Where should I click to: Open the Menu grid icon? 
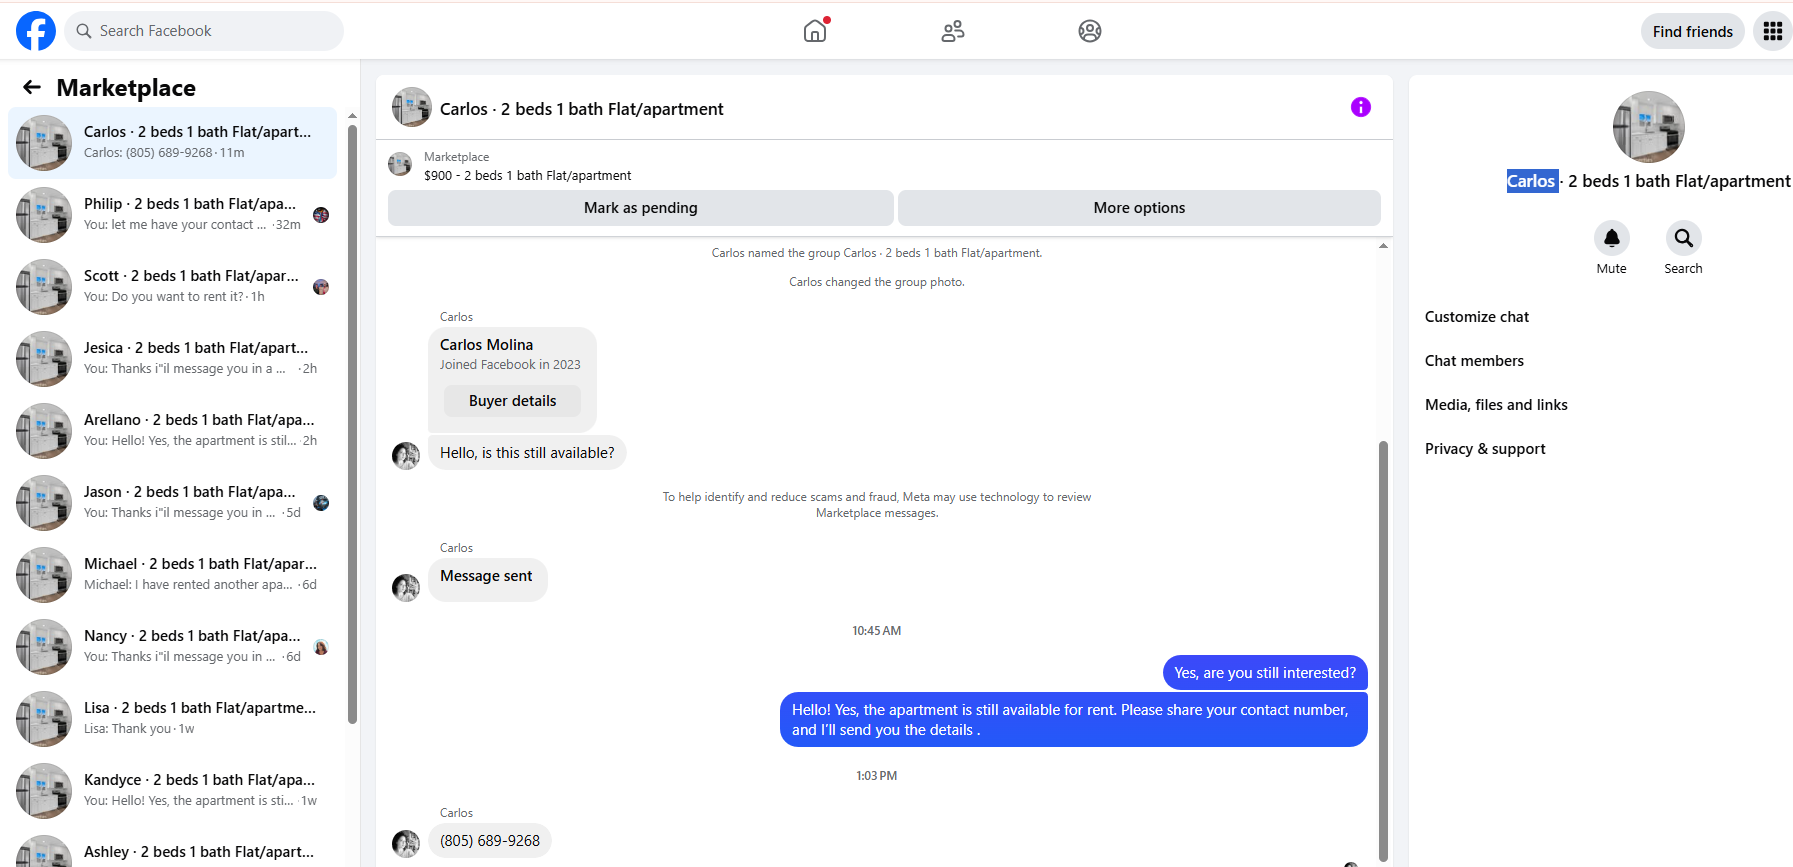pyautogui.click(x=1773, y=31)
